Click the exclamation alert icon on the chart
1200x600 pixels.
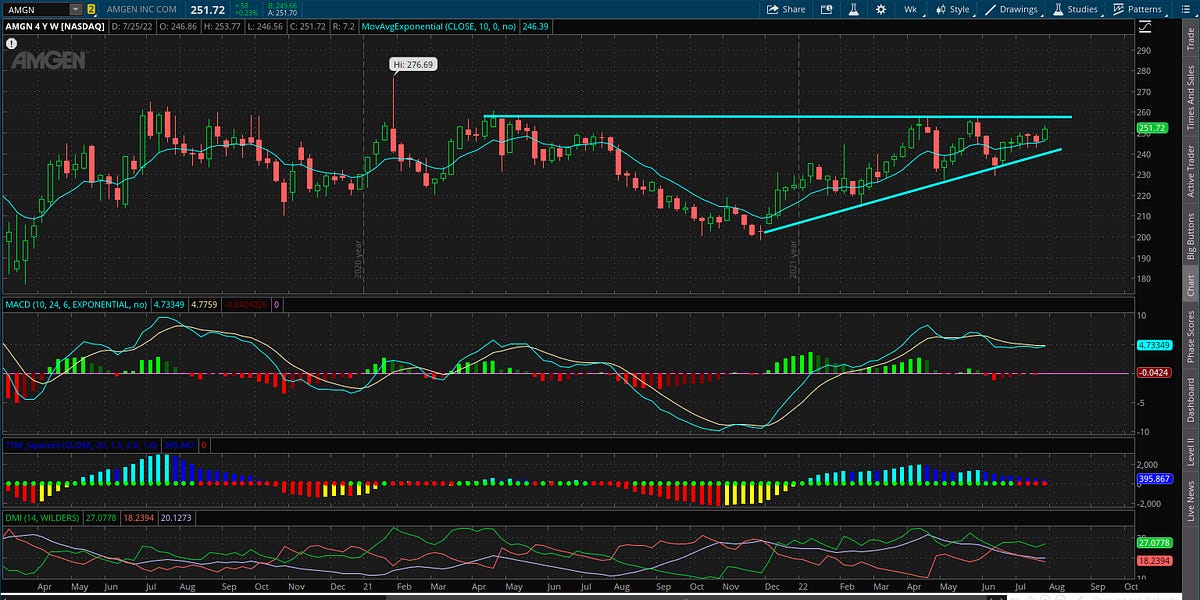10,43
